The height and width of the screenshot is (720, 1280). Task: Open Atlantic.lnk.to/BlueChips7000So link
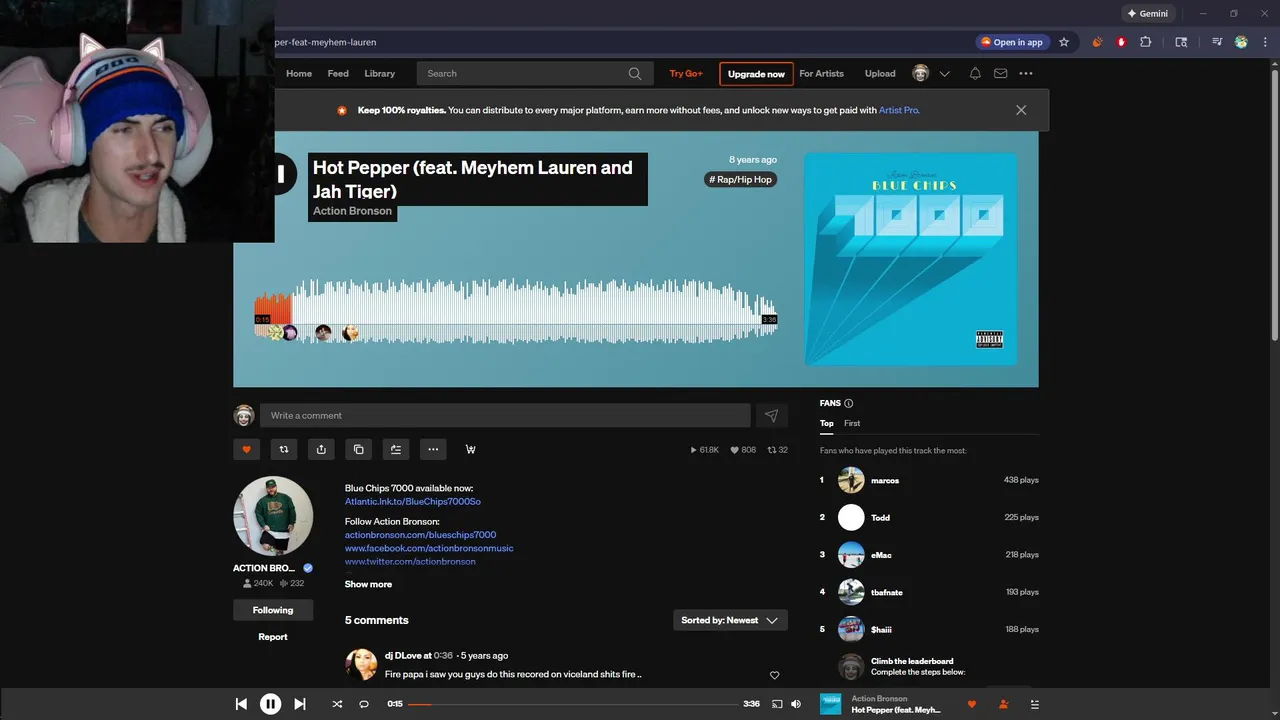(x=413, y=501)
